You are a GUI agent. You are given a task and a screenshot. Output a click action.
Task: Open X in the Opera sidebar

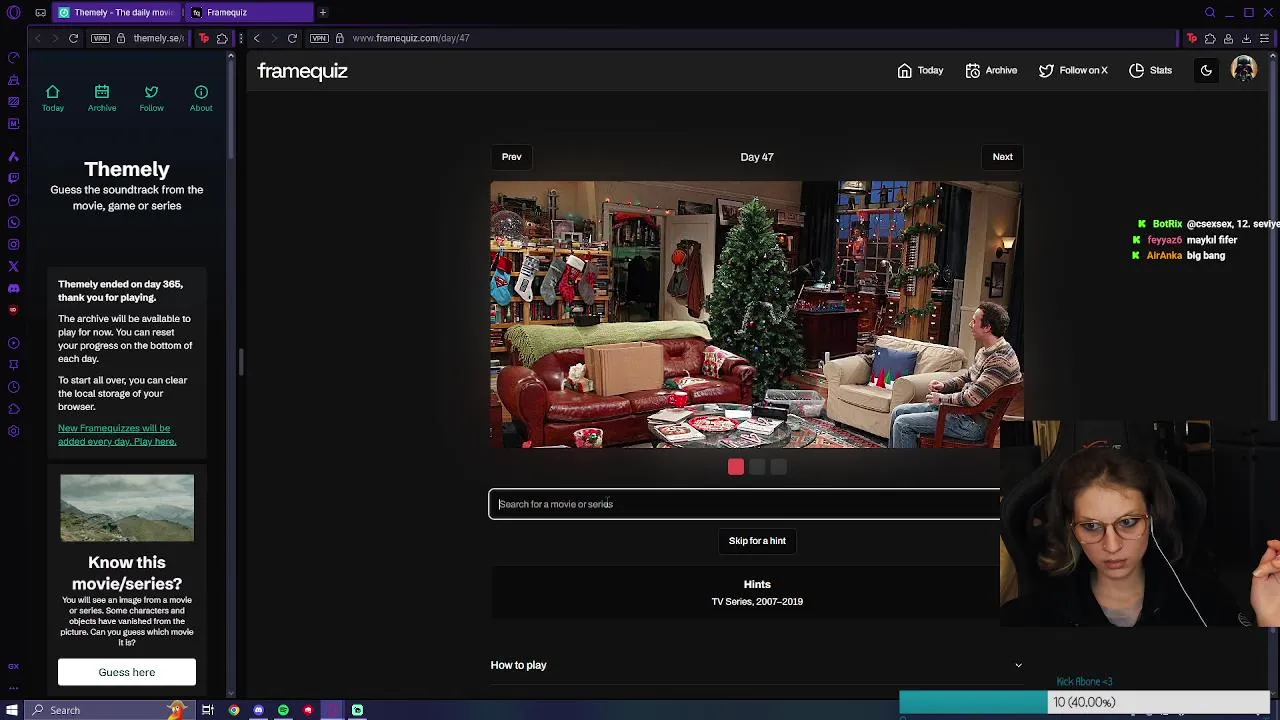(13, 266)
